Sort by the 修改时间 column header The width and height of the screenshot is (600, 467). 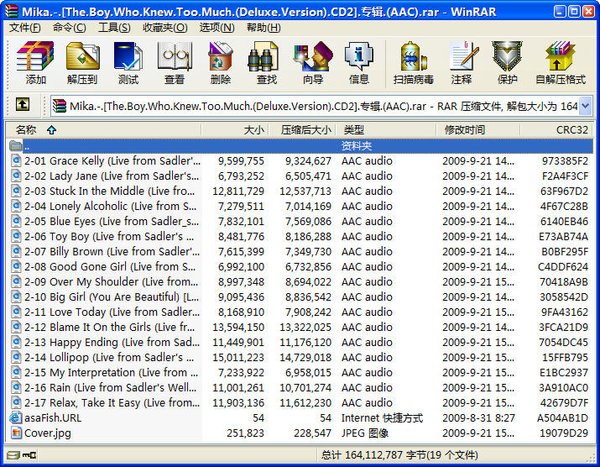tap(478, 130)
